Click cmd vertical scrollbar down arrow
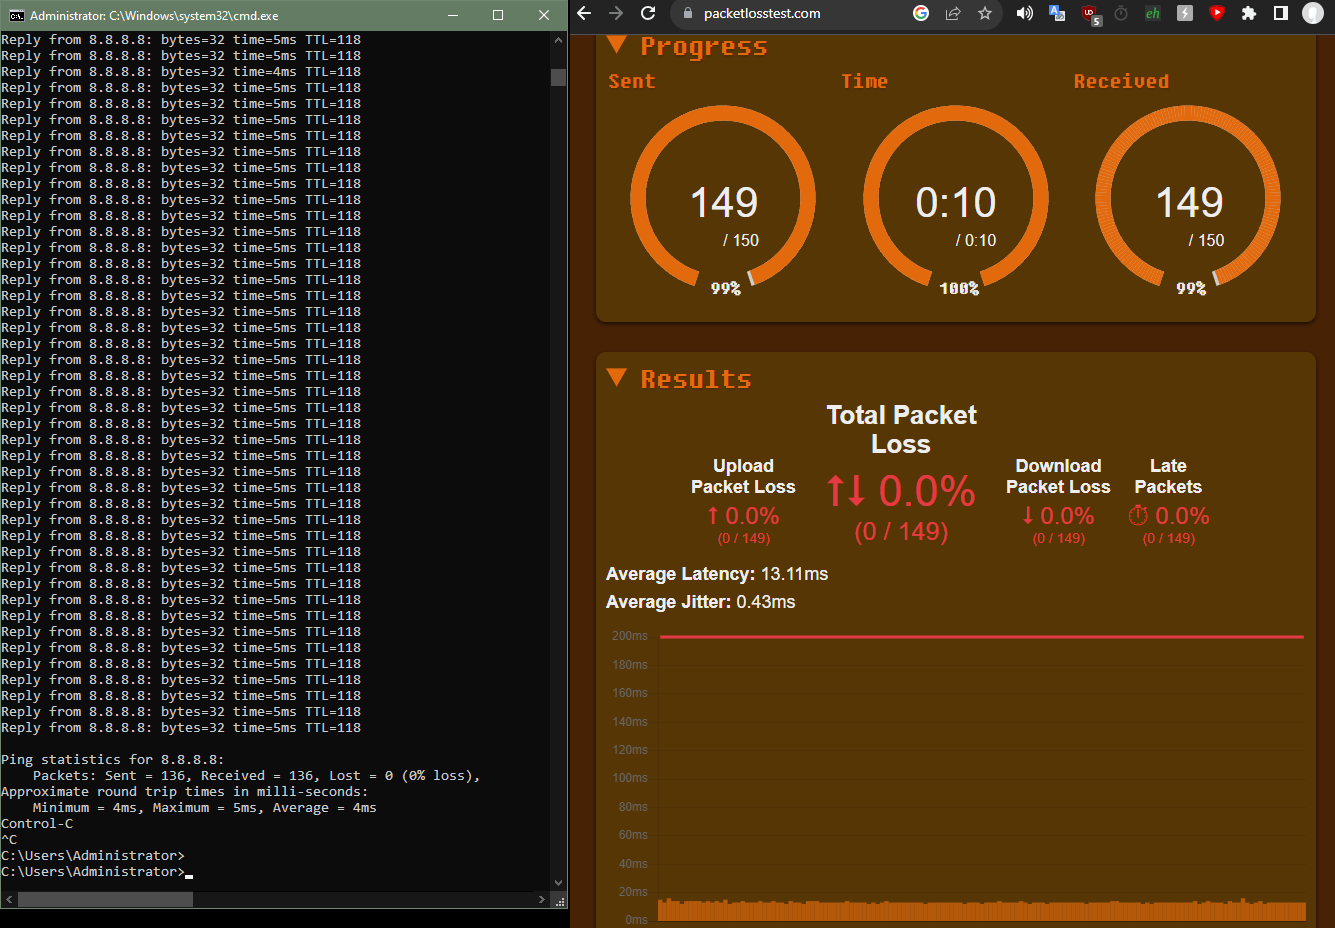 (558, 882)
